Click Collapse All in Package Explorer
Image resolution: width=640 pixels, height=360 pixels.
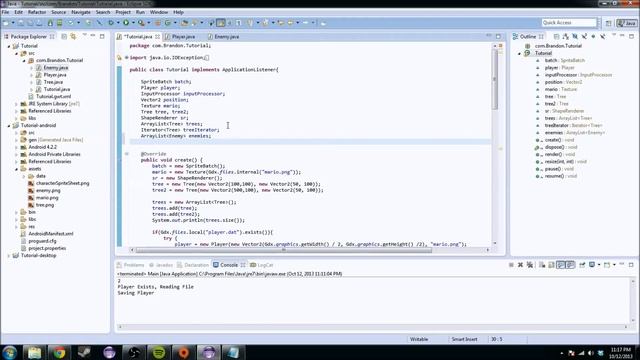tap(64, 36)
